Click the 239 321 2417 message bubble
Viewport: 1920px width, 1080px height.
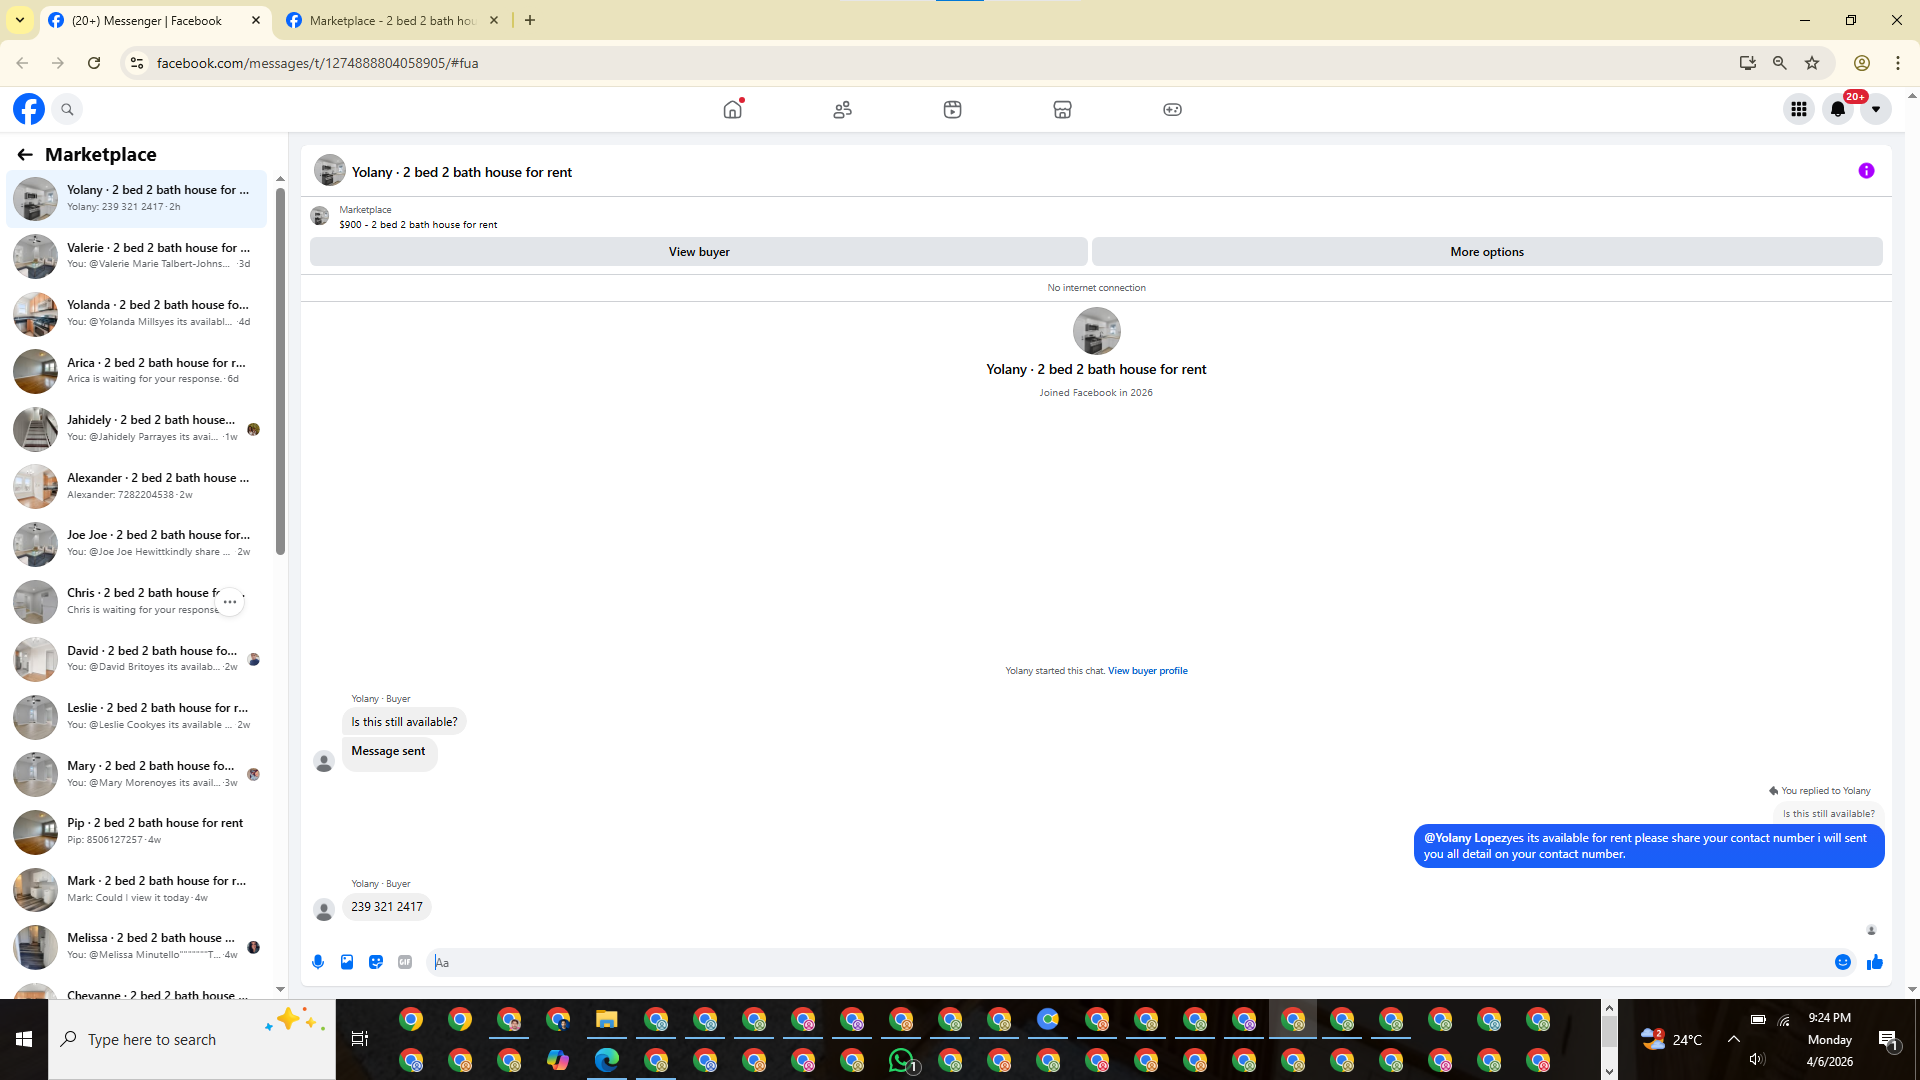click(387, 907)
